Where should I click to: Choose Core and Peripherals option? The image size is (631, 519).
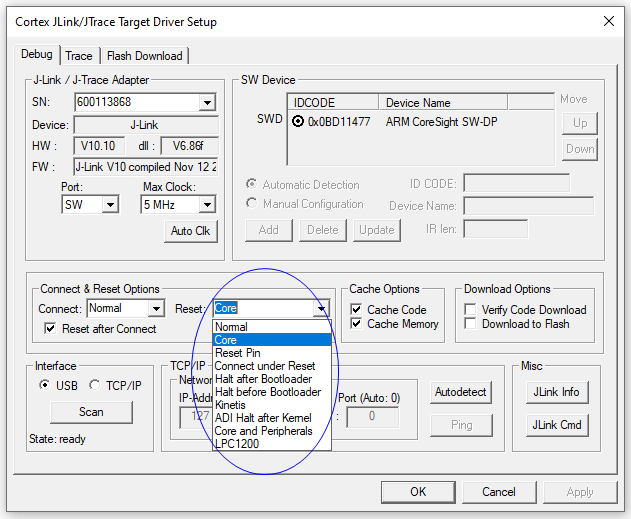click(x=272, y=430)
